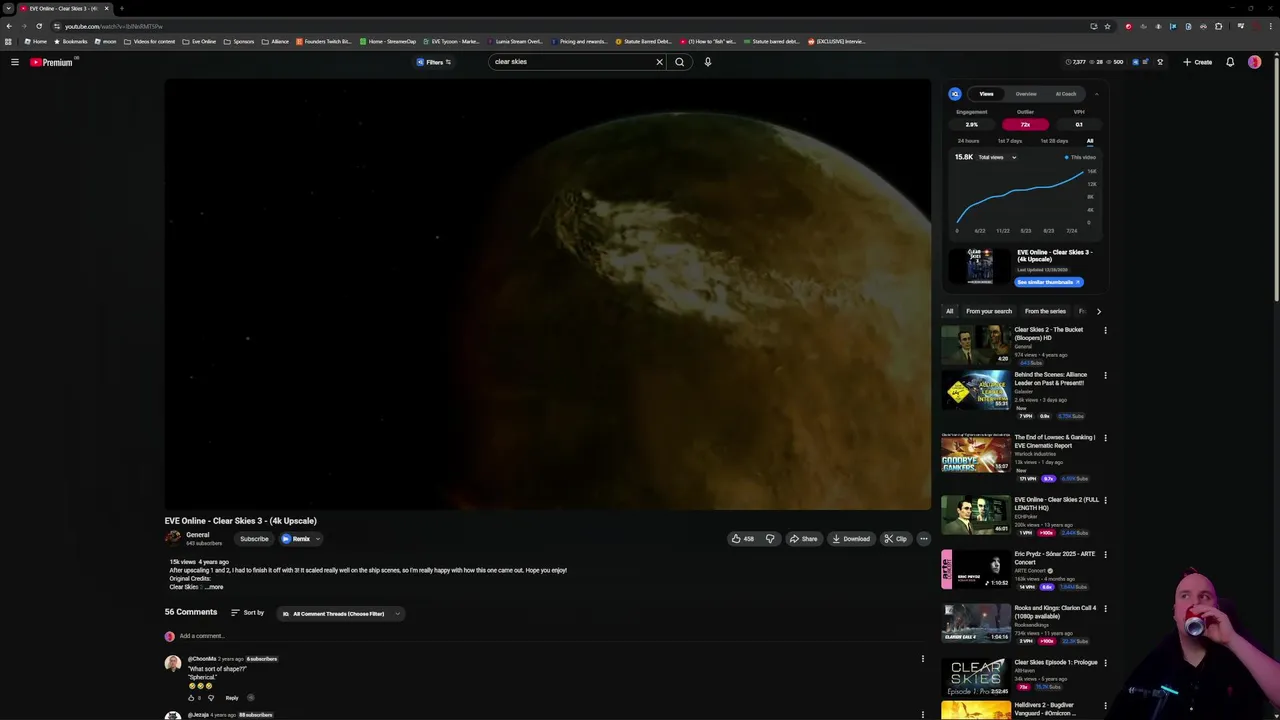The image size is (1280, 720).
Task: Expand description with ...more
Action: point(215,587)
